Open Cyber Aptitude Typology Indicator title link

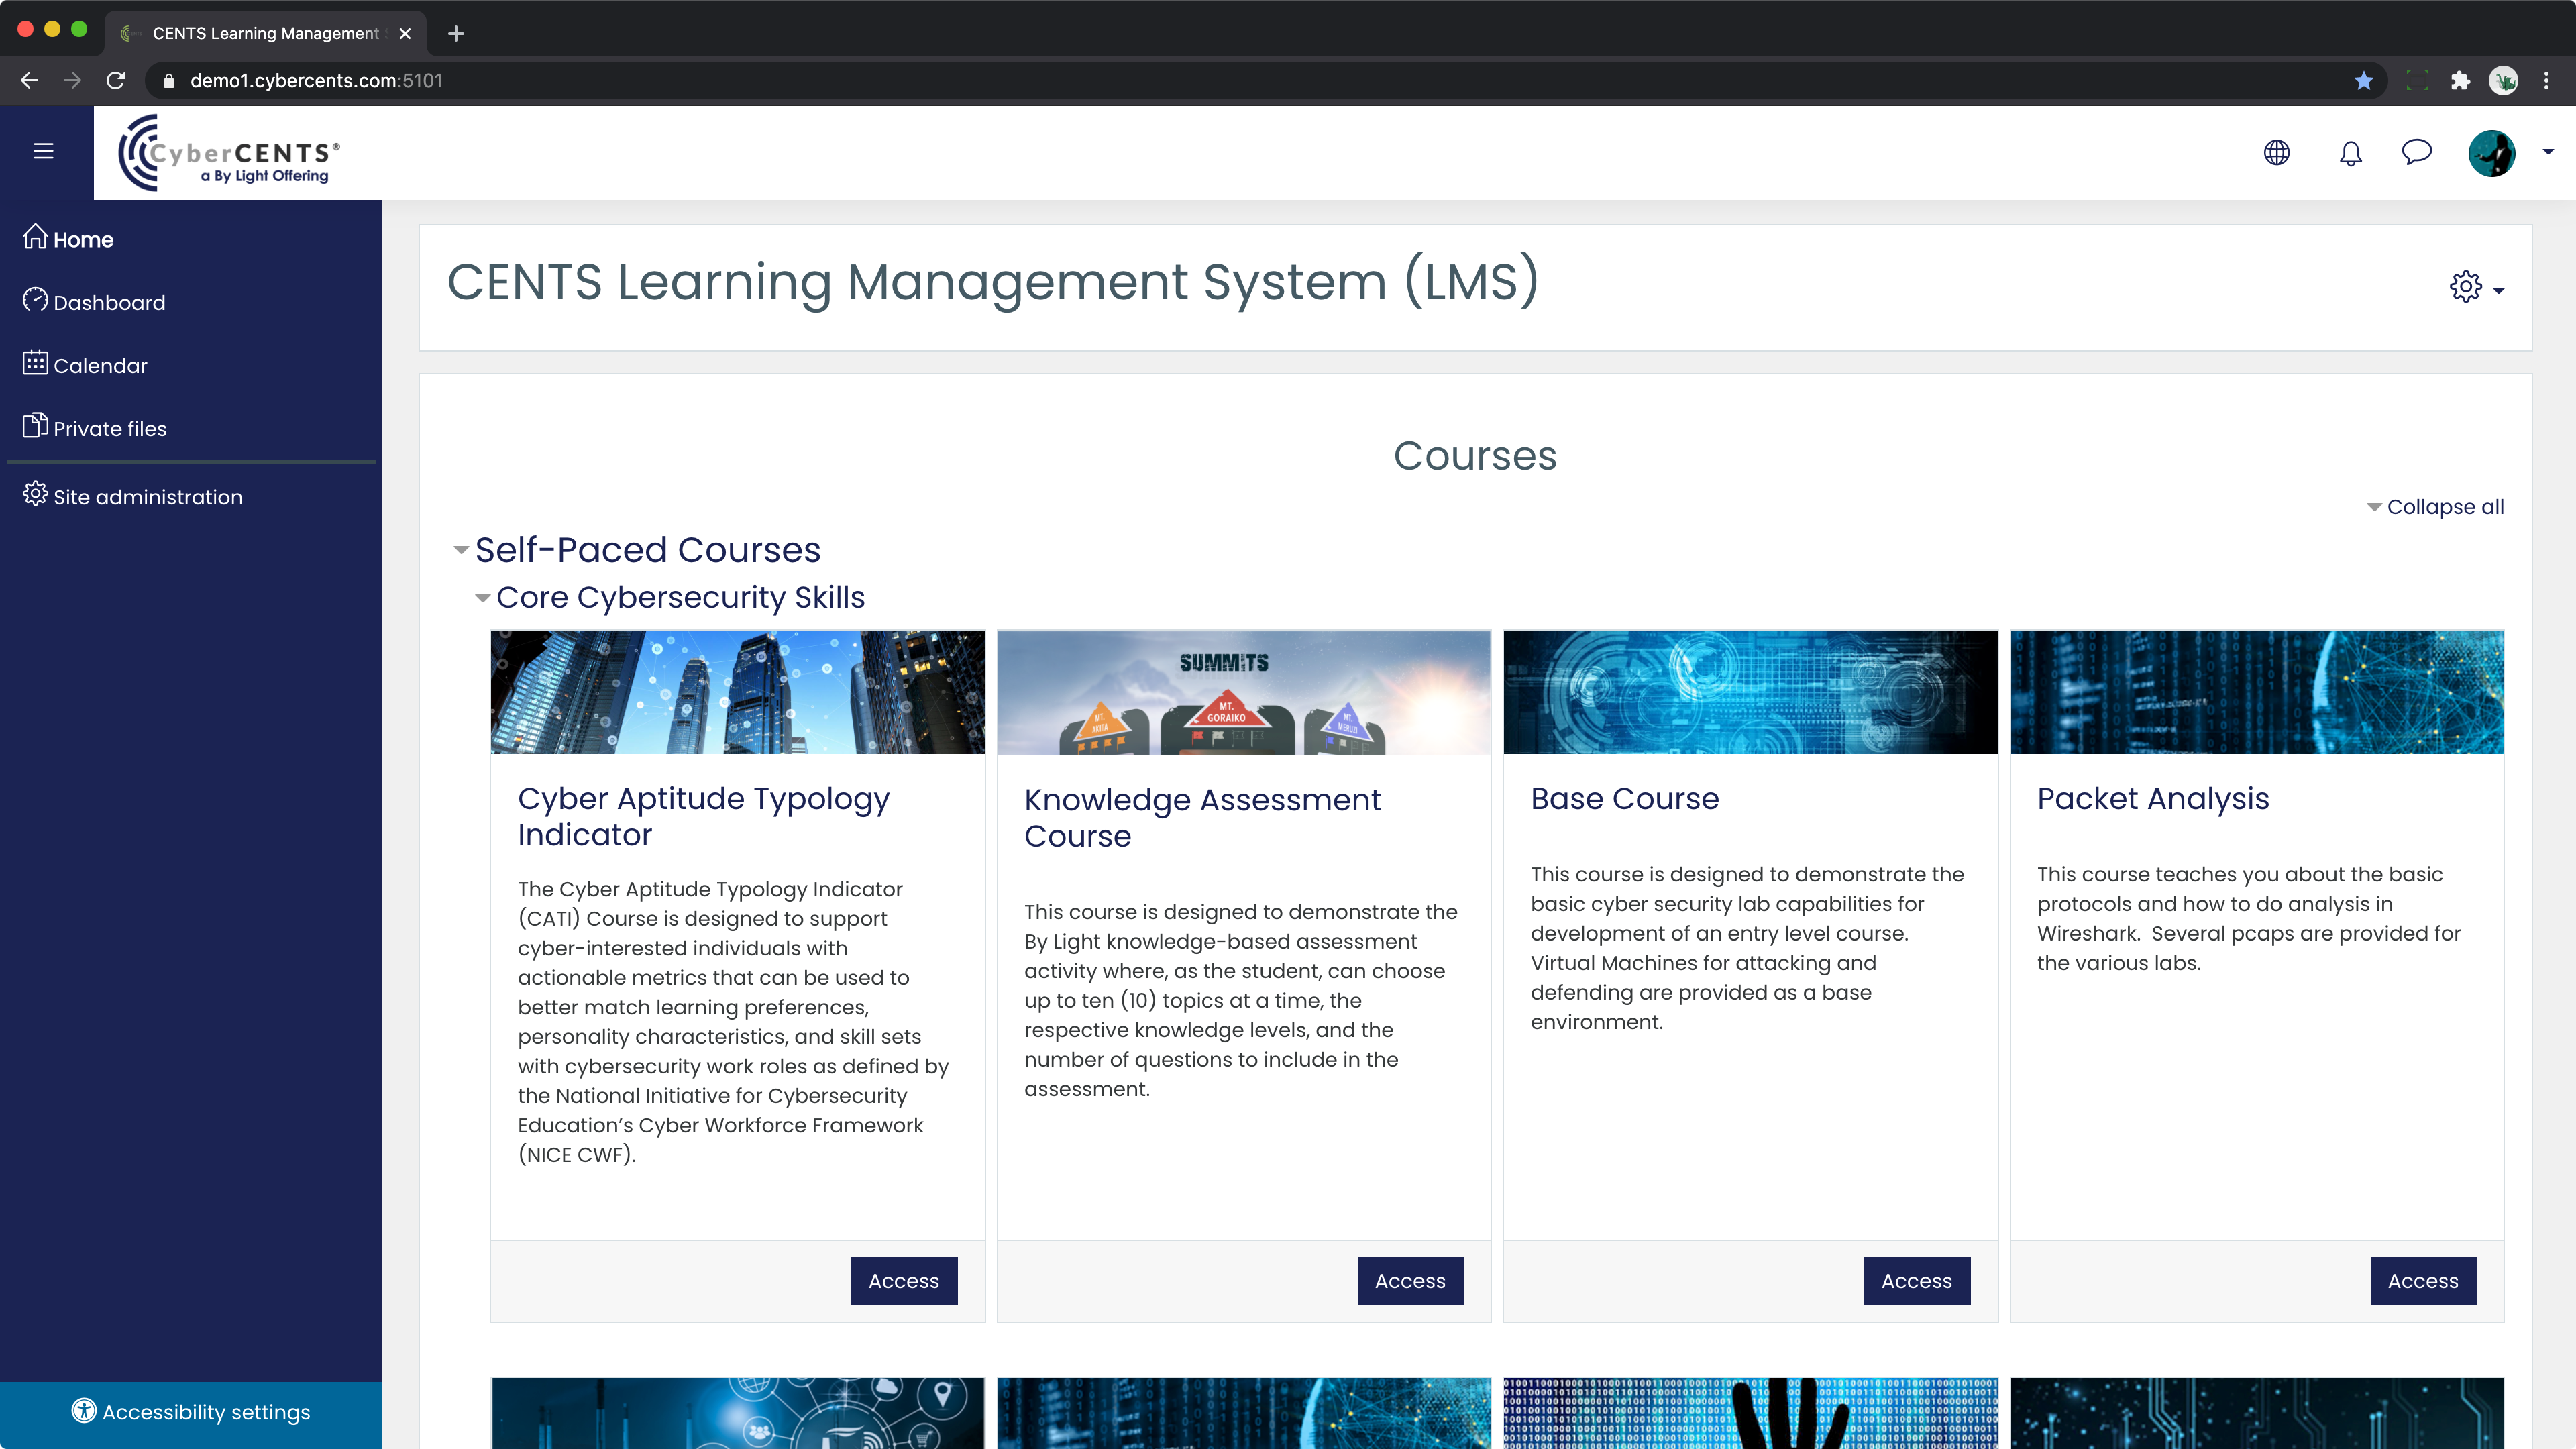(x=703, y=816)
